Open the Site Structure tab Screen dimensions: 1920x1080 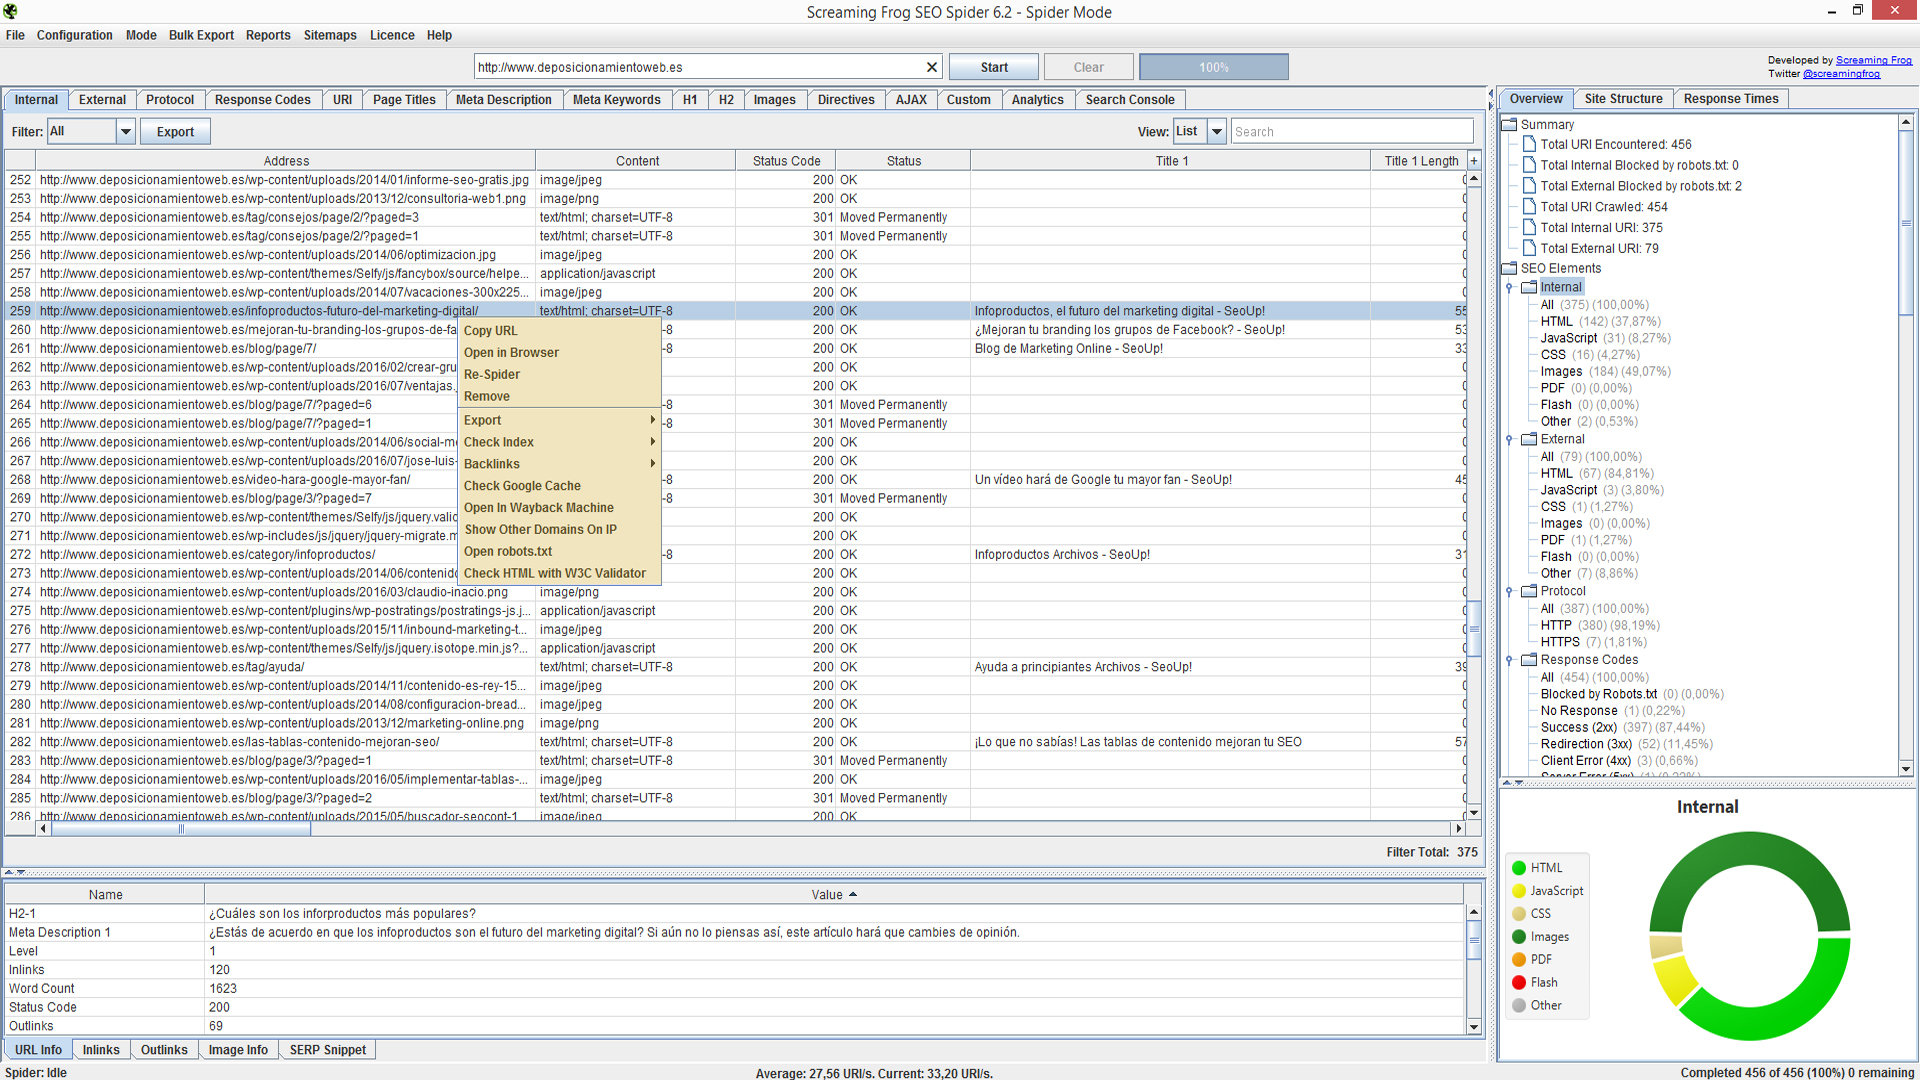coord(1623,99)
